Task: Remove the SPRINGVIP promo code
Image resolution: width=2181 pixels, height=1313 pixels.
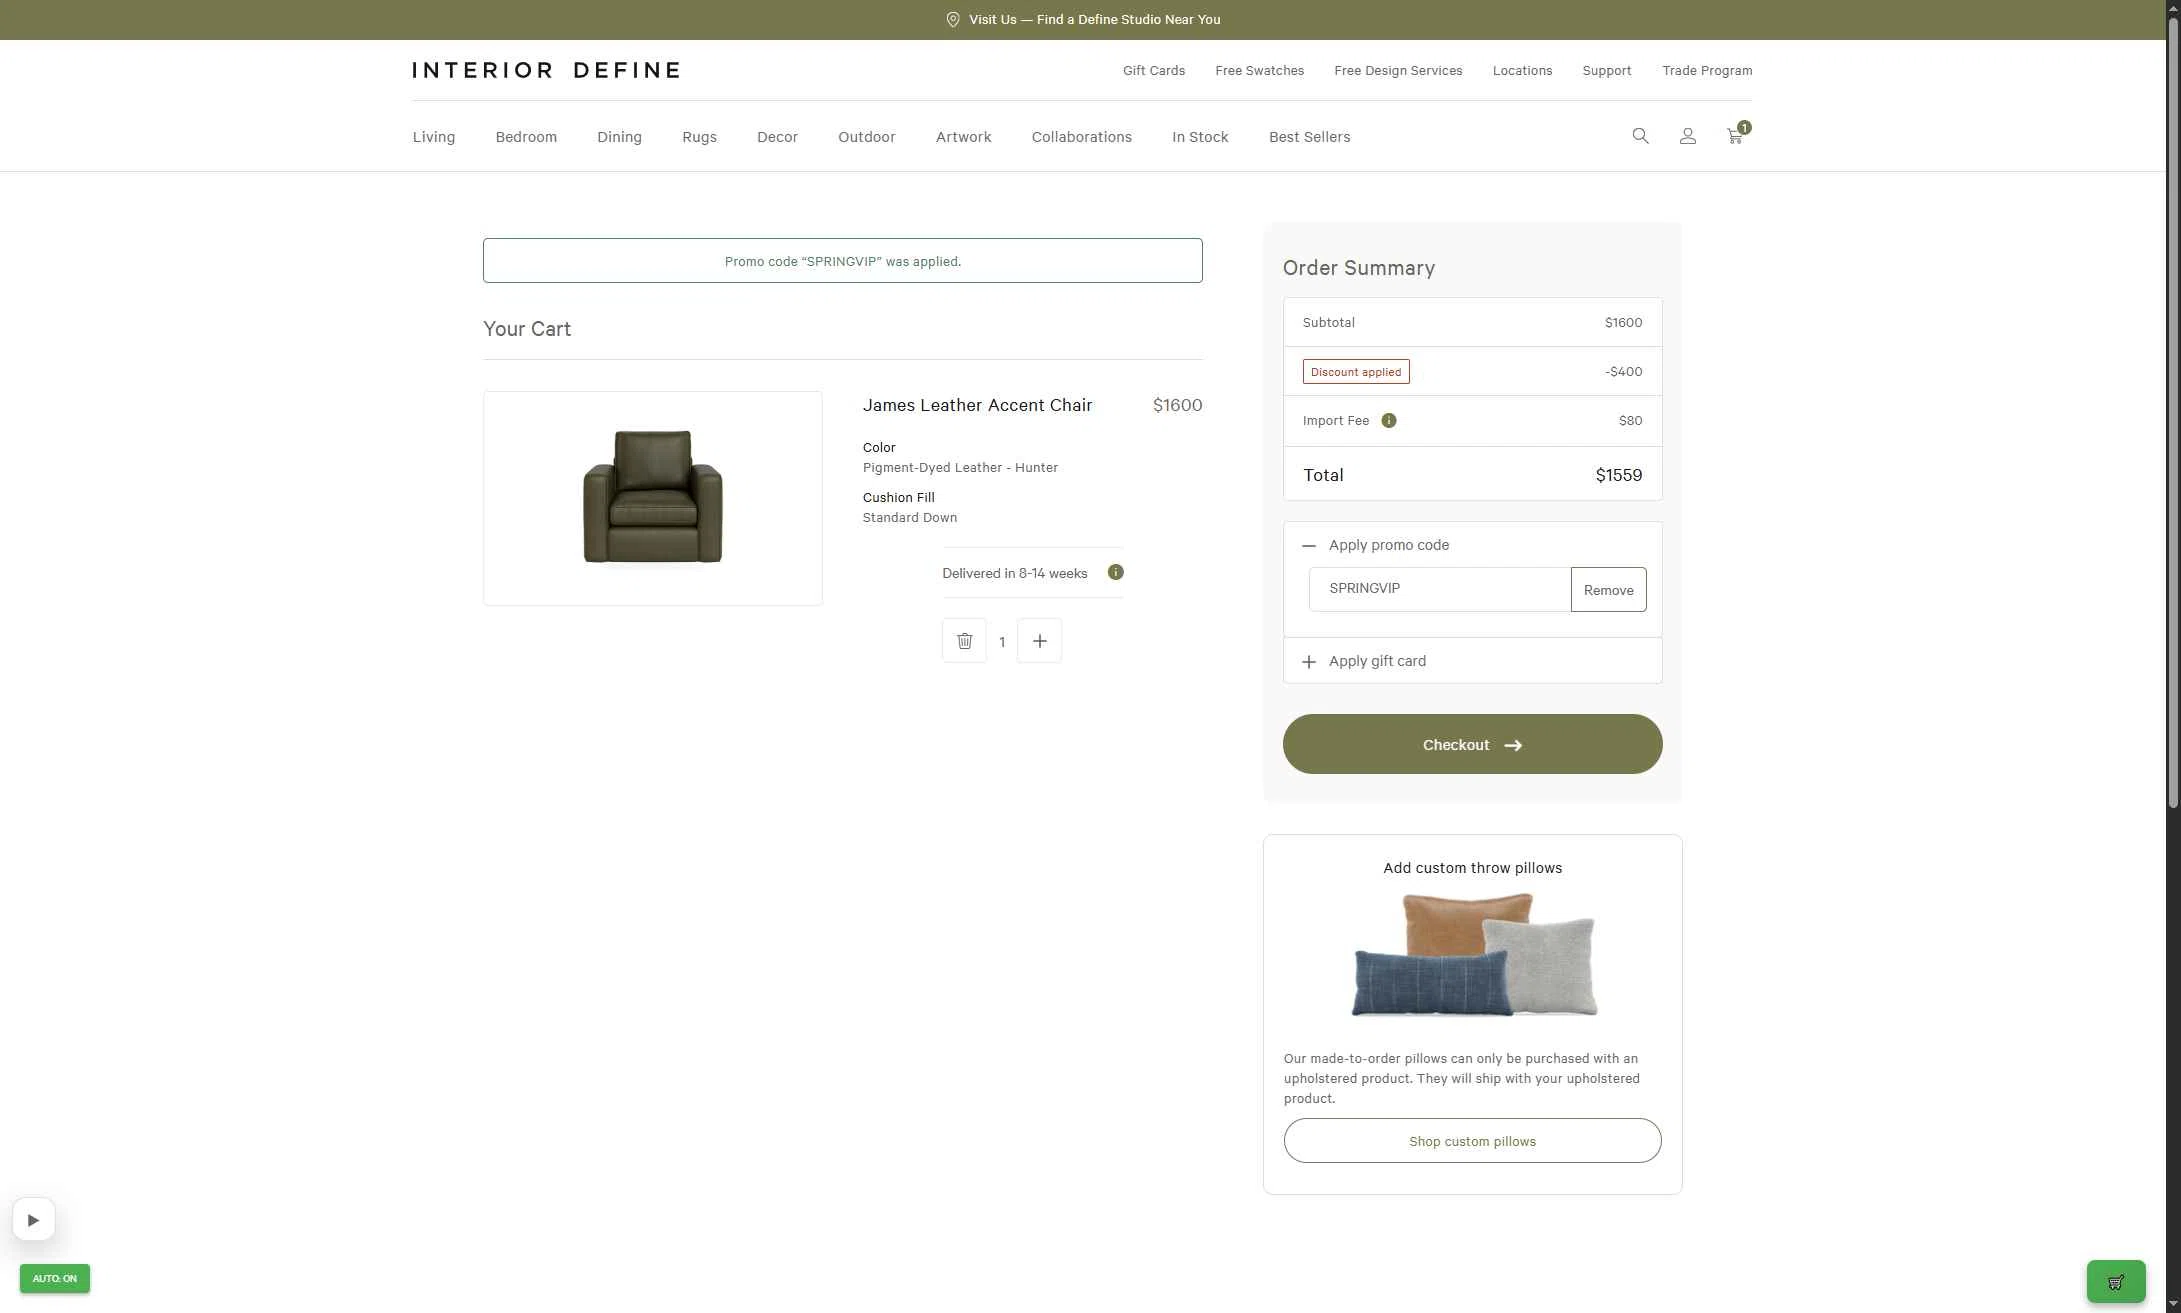Action: coord(1608,590)
